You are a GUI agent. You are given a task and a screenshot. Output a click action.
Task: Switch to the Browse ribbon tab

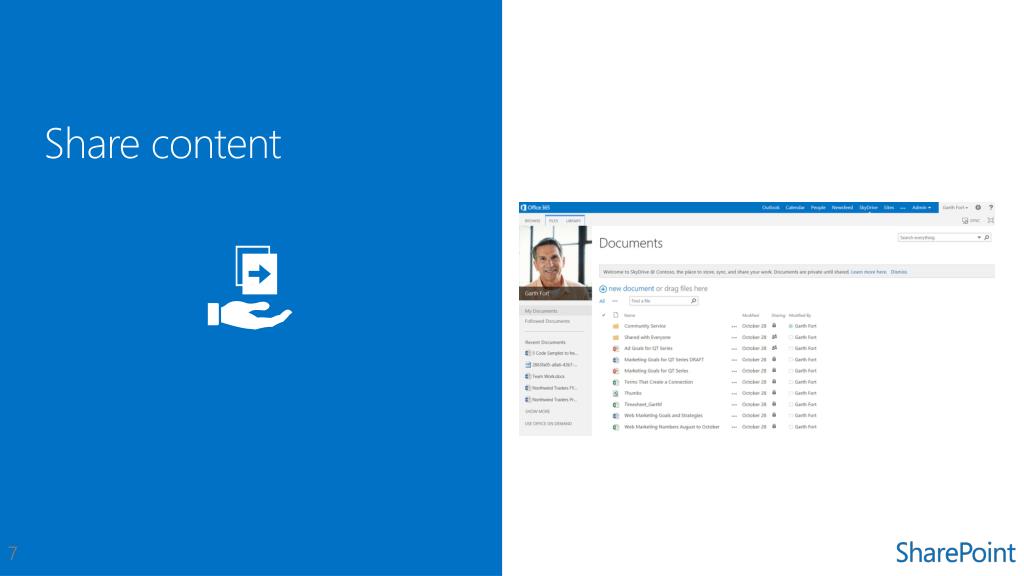(x=532, y=221)
